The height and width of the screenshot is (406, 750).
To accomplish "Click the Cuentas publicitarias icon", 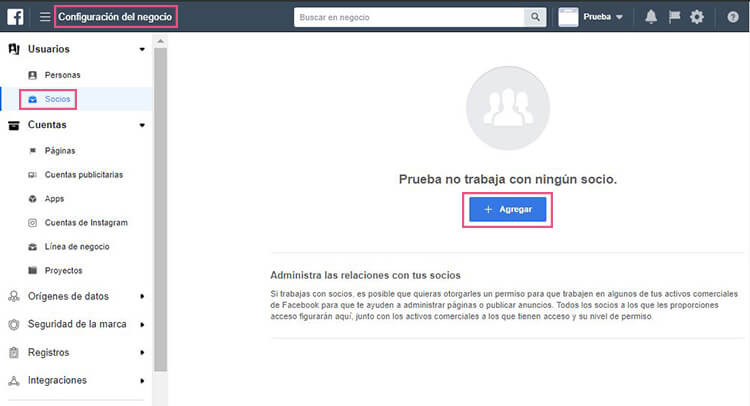I will (x=33, y=175).
